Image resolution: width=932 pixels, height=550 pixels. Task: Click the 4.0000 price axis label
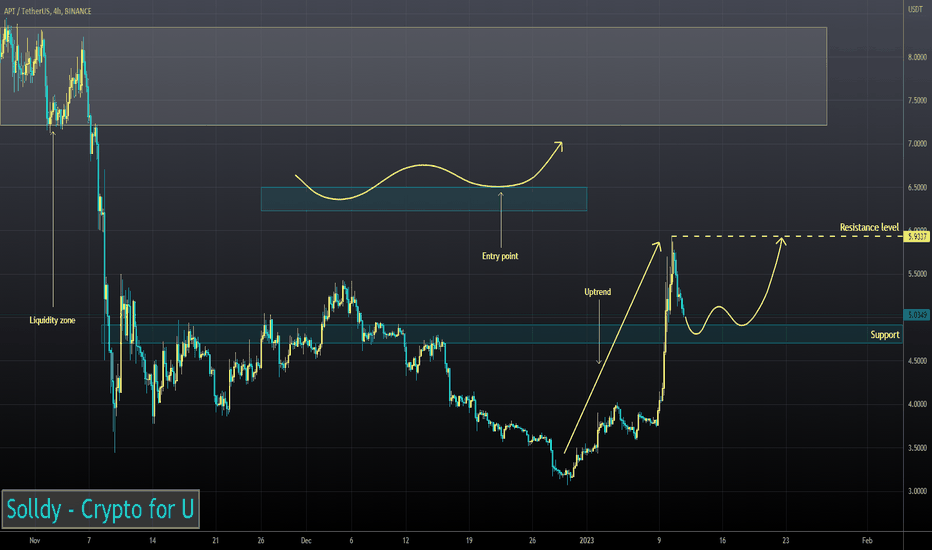point(917,404)
